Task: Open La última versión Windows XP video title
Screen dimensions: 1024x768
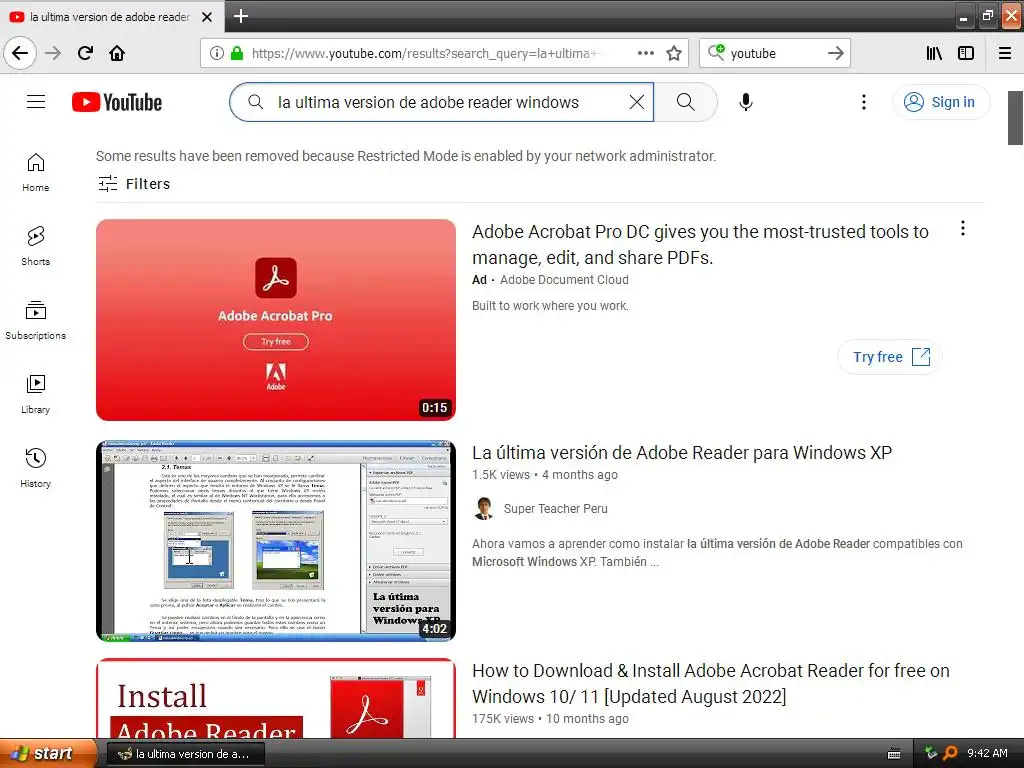Action: [682, 453]
